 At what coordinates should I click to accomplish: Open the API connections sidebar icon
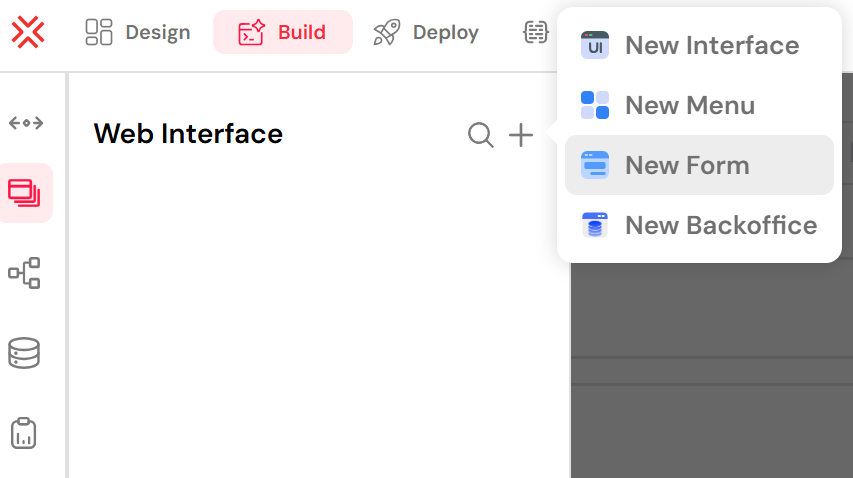coord(26,123)
